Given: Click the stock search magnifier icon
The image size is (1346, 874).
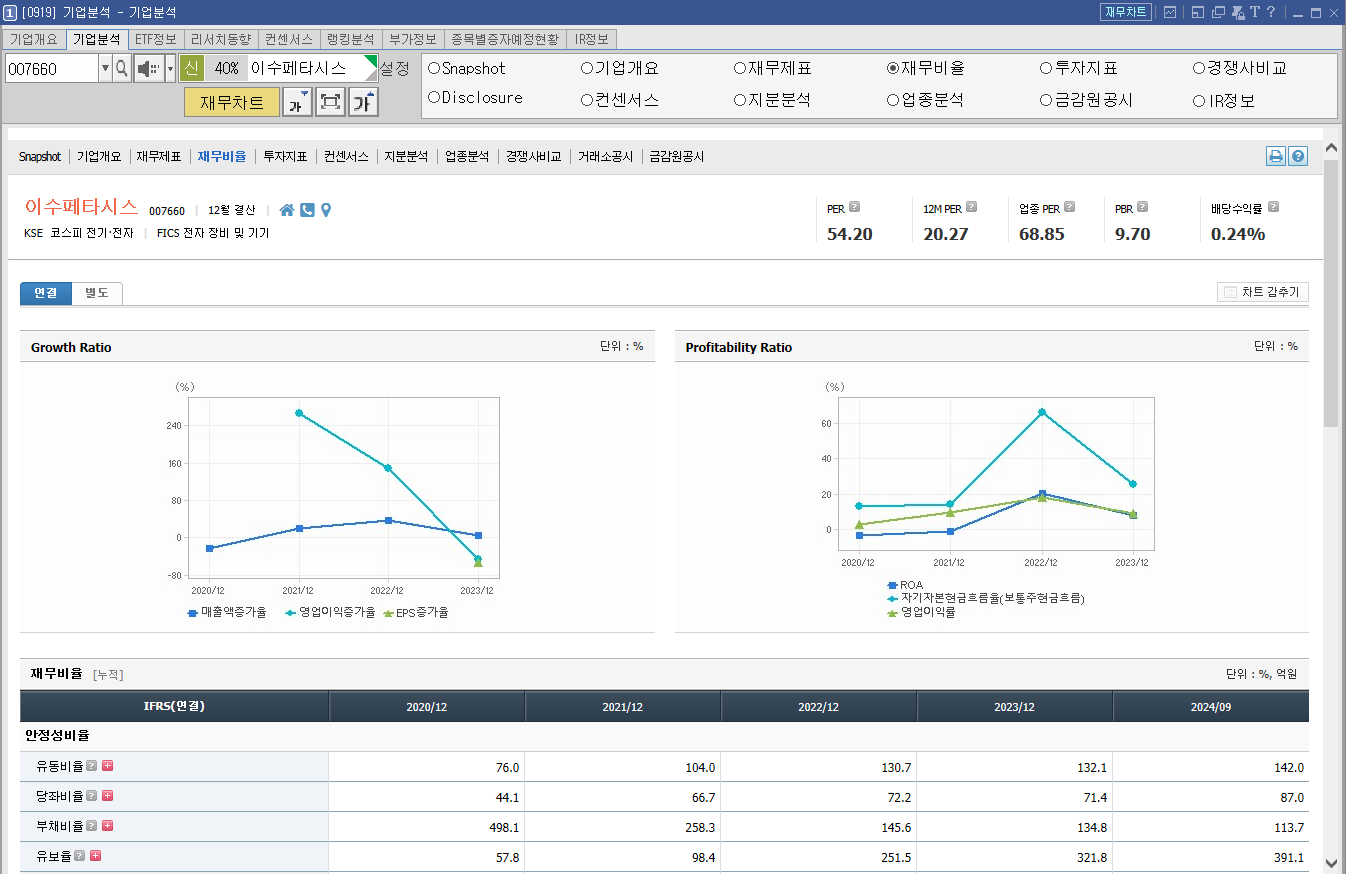Looking at the screenshot, I should (x=122, y=69).
